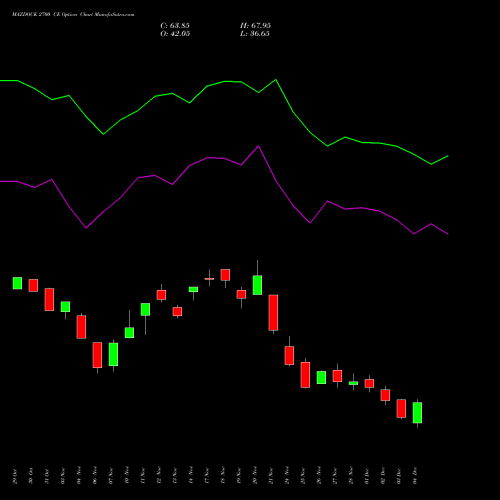Select the green candle for 07 Nov
The height and width of the screenshot is (500, 500).
tap(113, 354)
